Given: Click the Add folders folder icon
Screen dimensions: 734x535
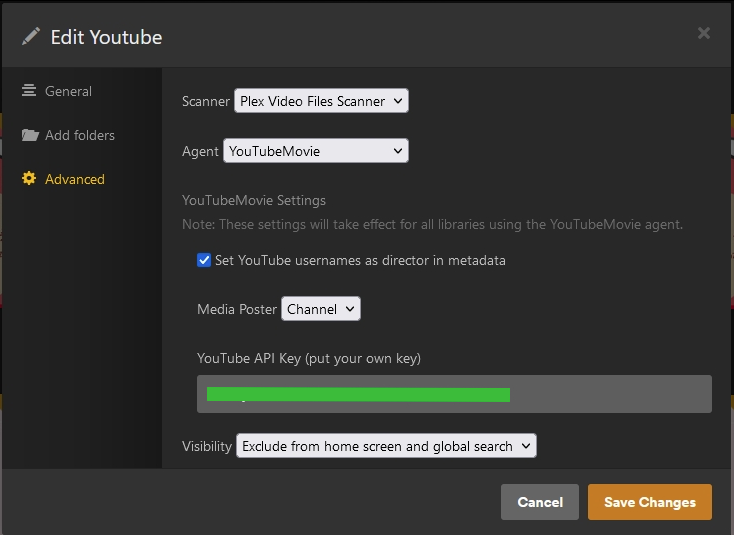Looking at the screenshot, I should (x=30, y=135).
